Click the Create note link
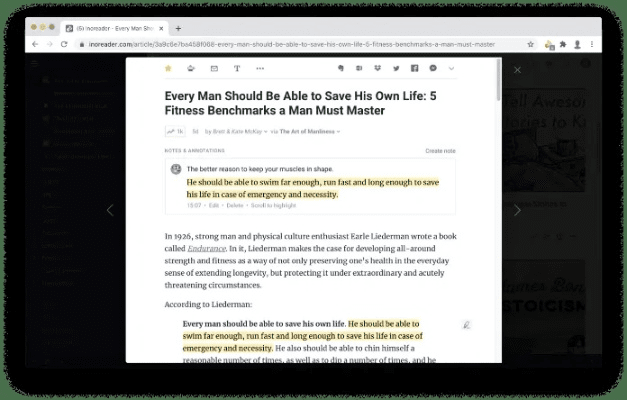The width and height of the screenshot is (627, 400). (440, 151)
